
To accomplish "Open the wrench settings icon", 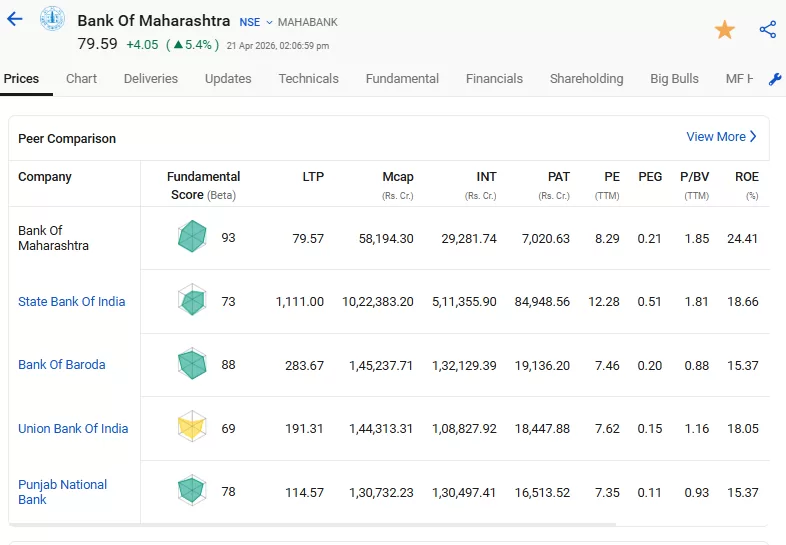I will click(x=774, y=79).
